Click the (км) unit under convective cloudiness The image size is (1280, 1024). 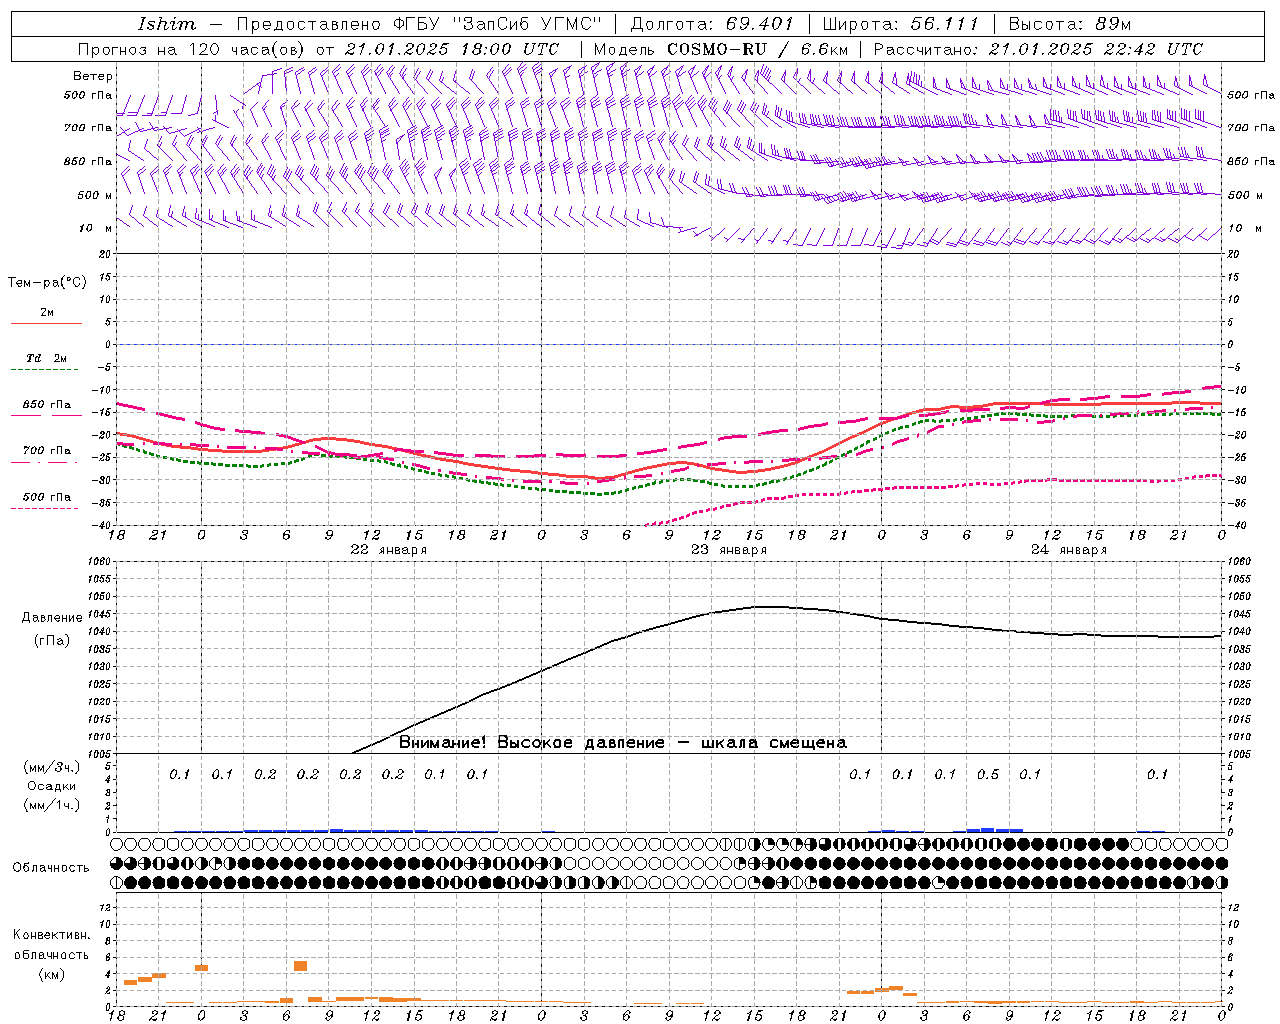click(52, 974)
